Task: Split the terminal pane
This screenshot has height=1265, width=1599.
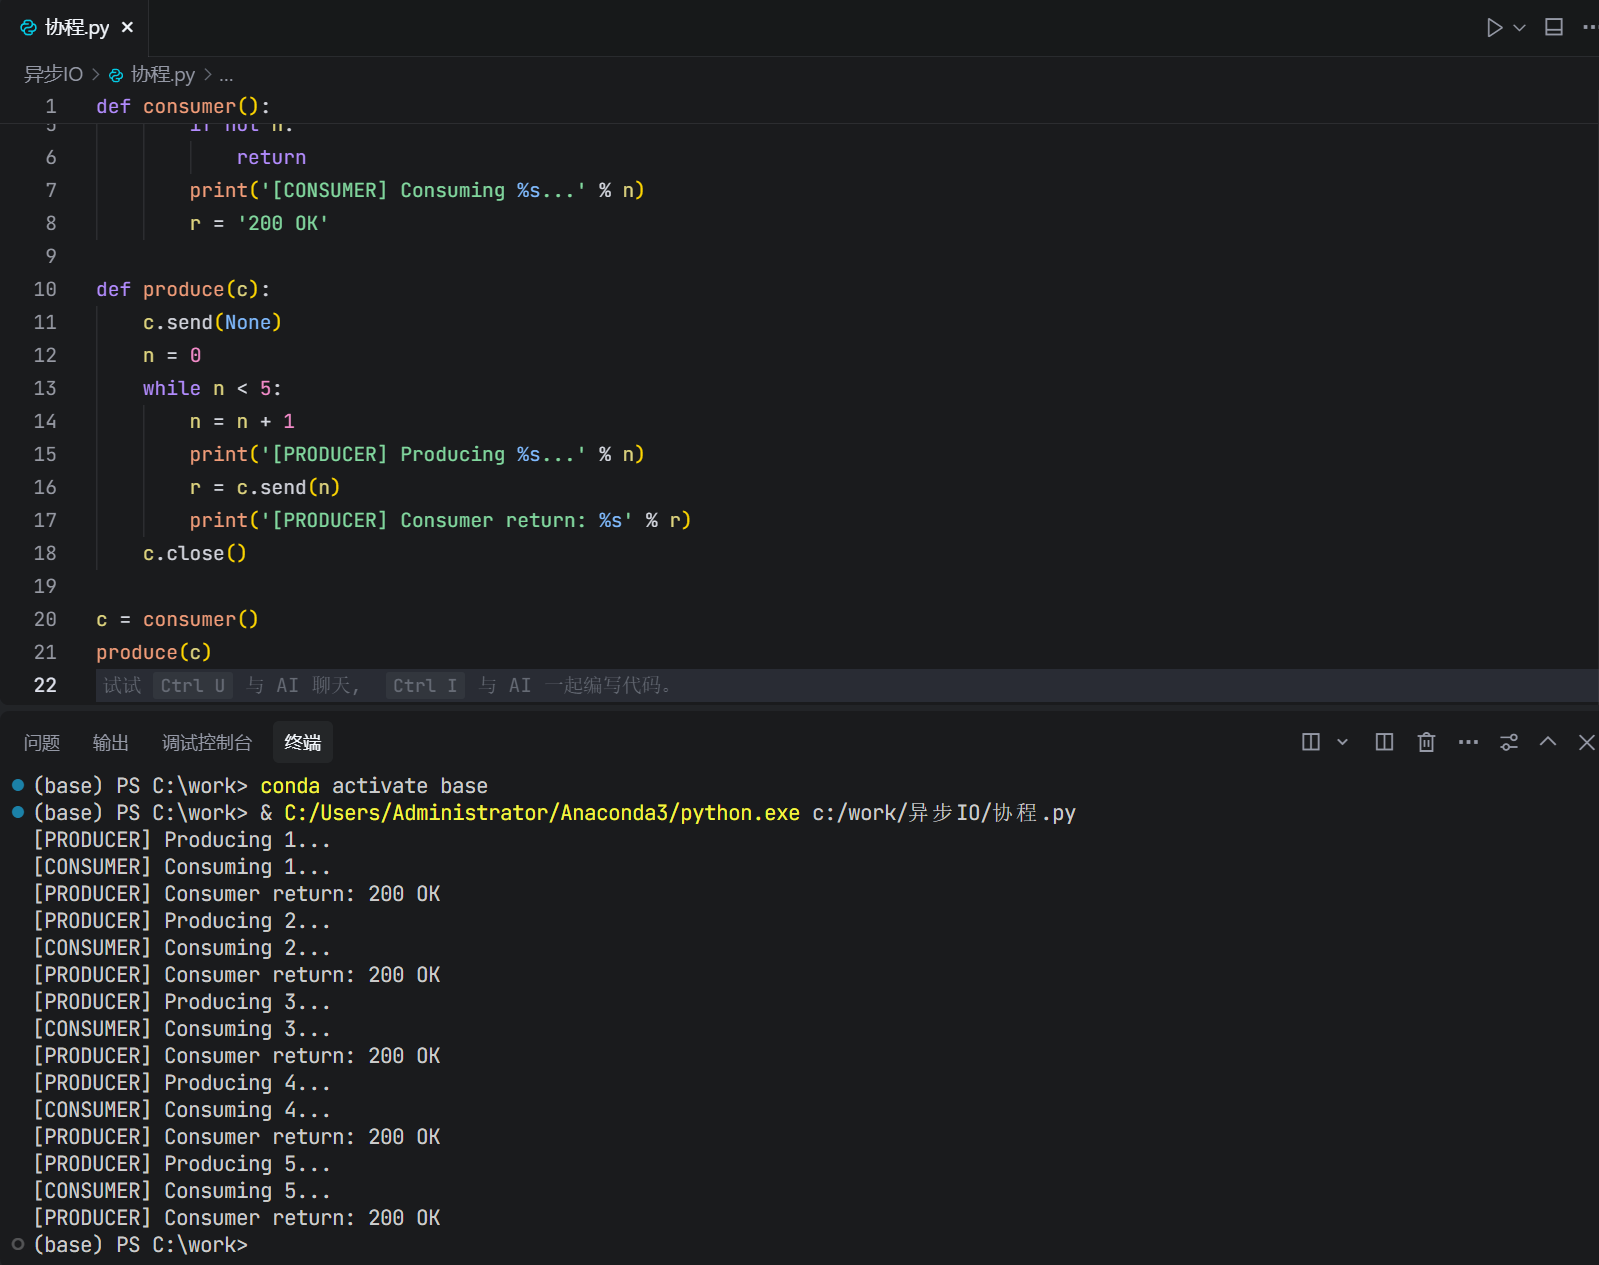Action: [x=1384, y=742]
